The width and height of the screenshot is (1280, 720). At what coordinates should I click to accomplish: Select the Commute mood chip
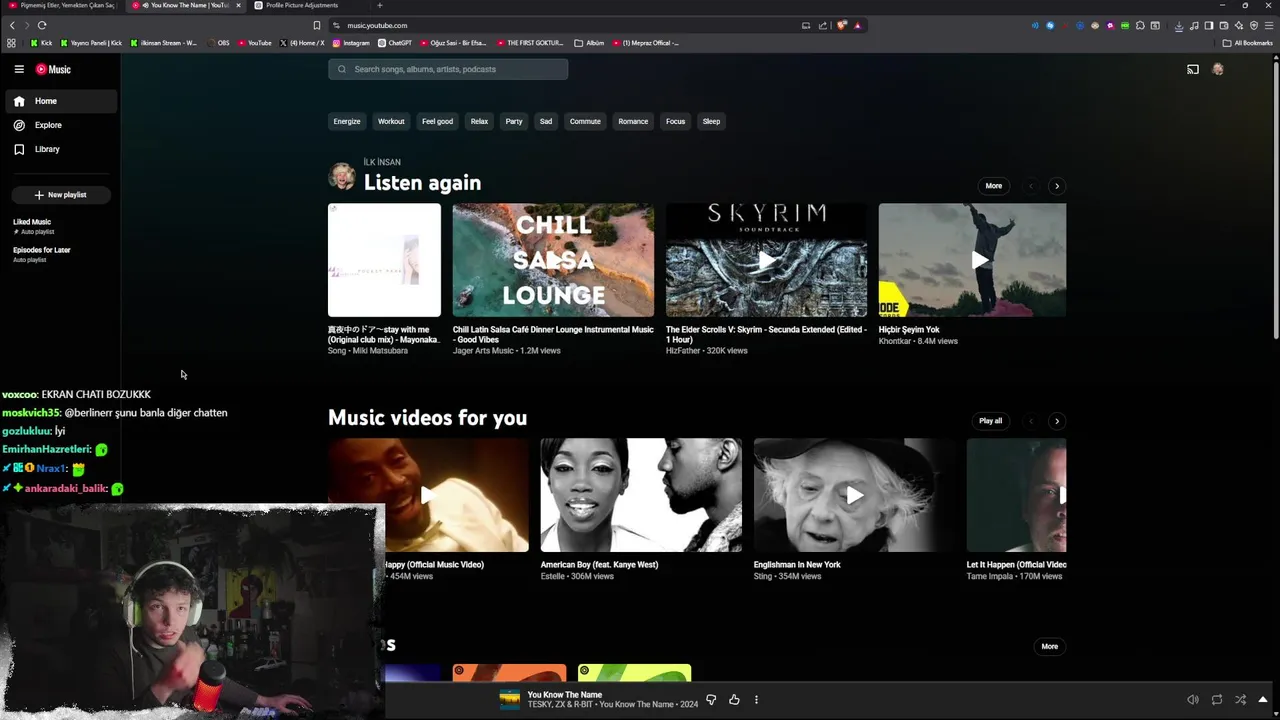[585, 121]
